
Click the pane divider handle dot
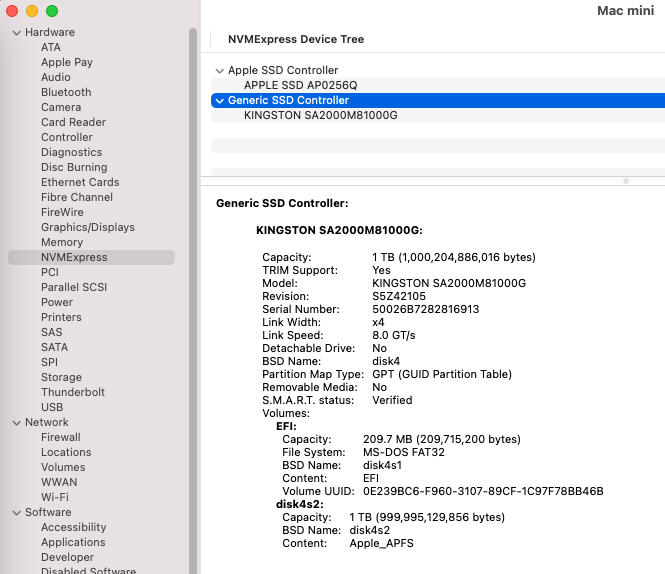click(x=626, y=181)
